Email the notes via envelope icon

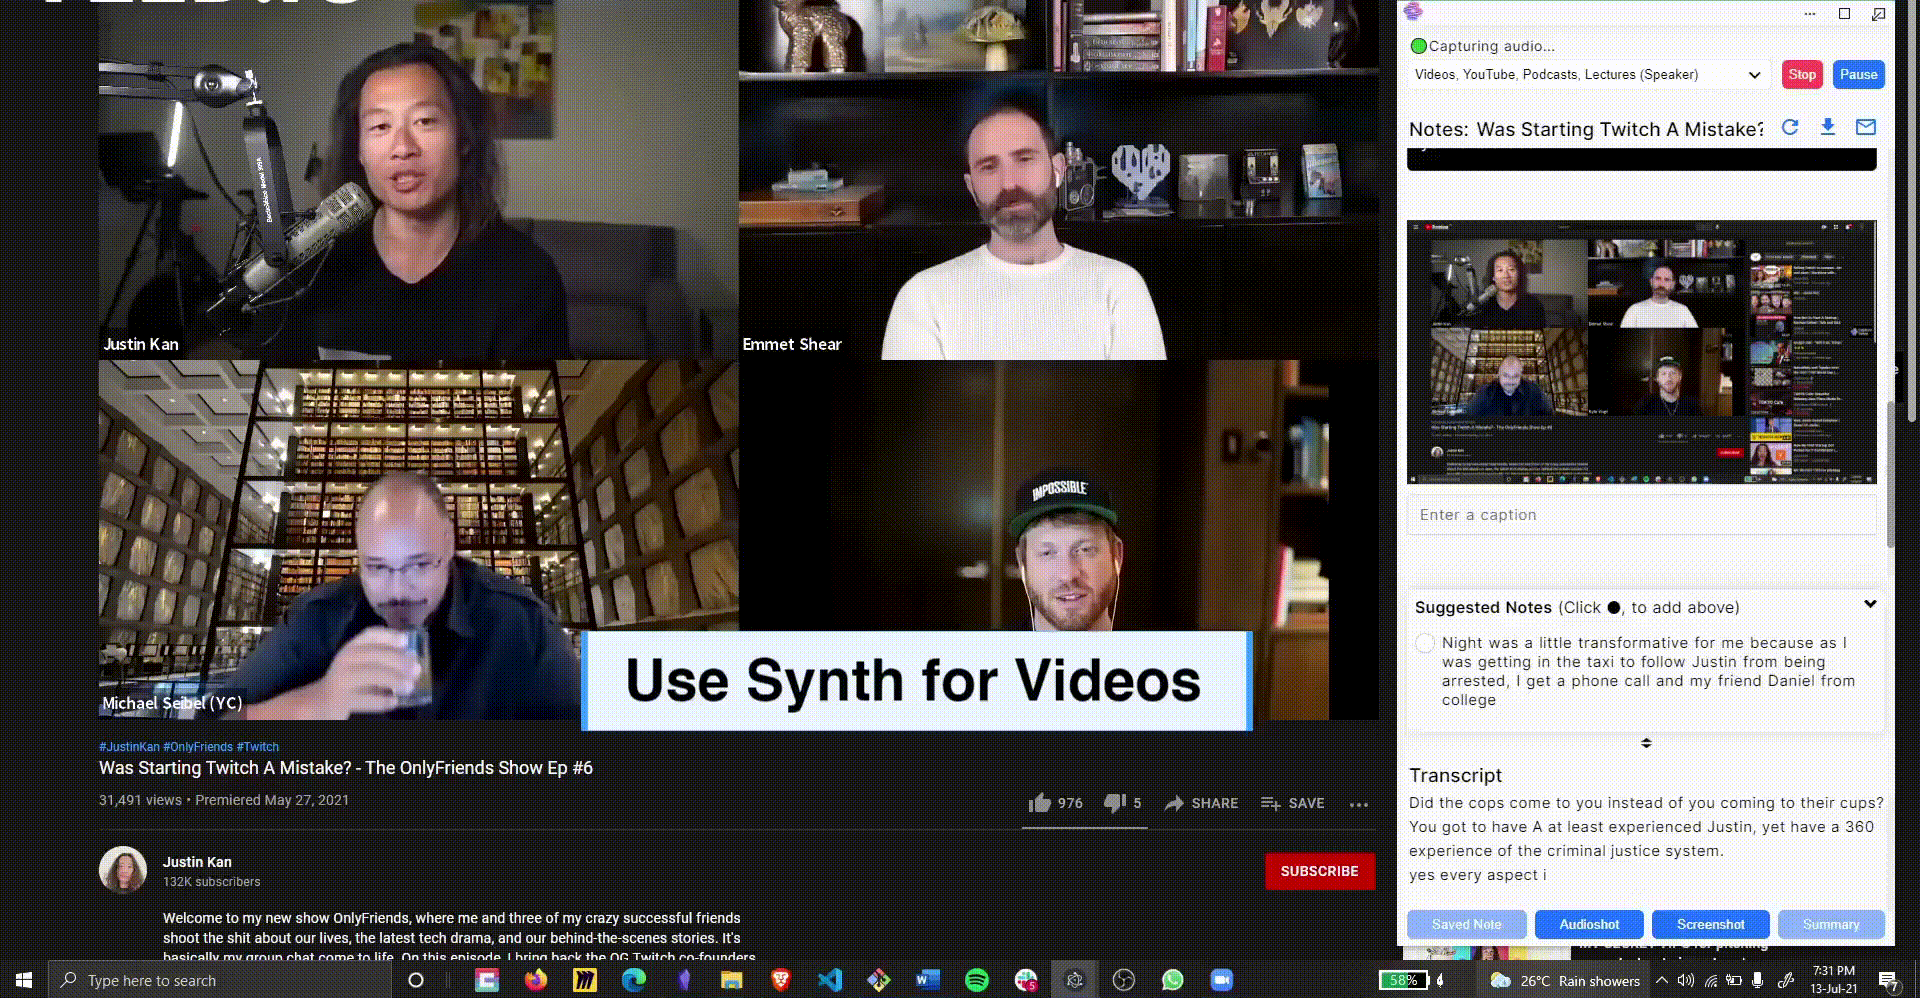tap(1865, 127)
